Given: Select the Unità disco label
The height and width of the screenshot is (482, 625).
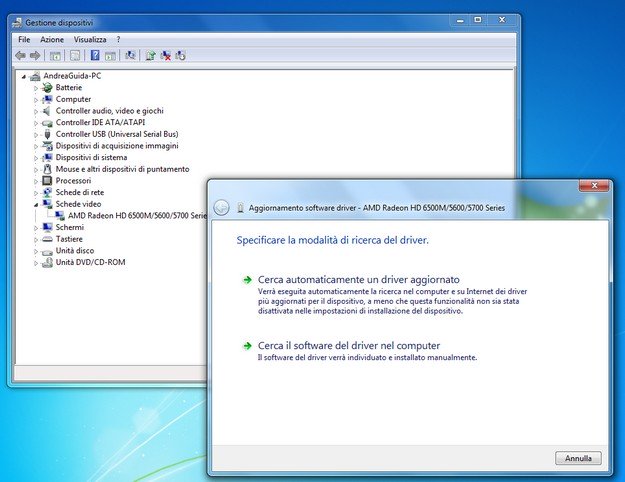Looking at the screenshot, I should point(75,250).
